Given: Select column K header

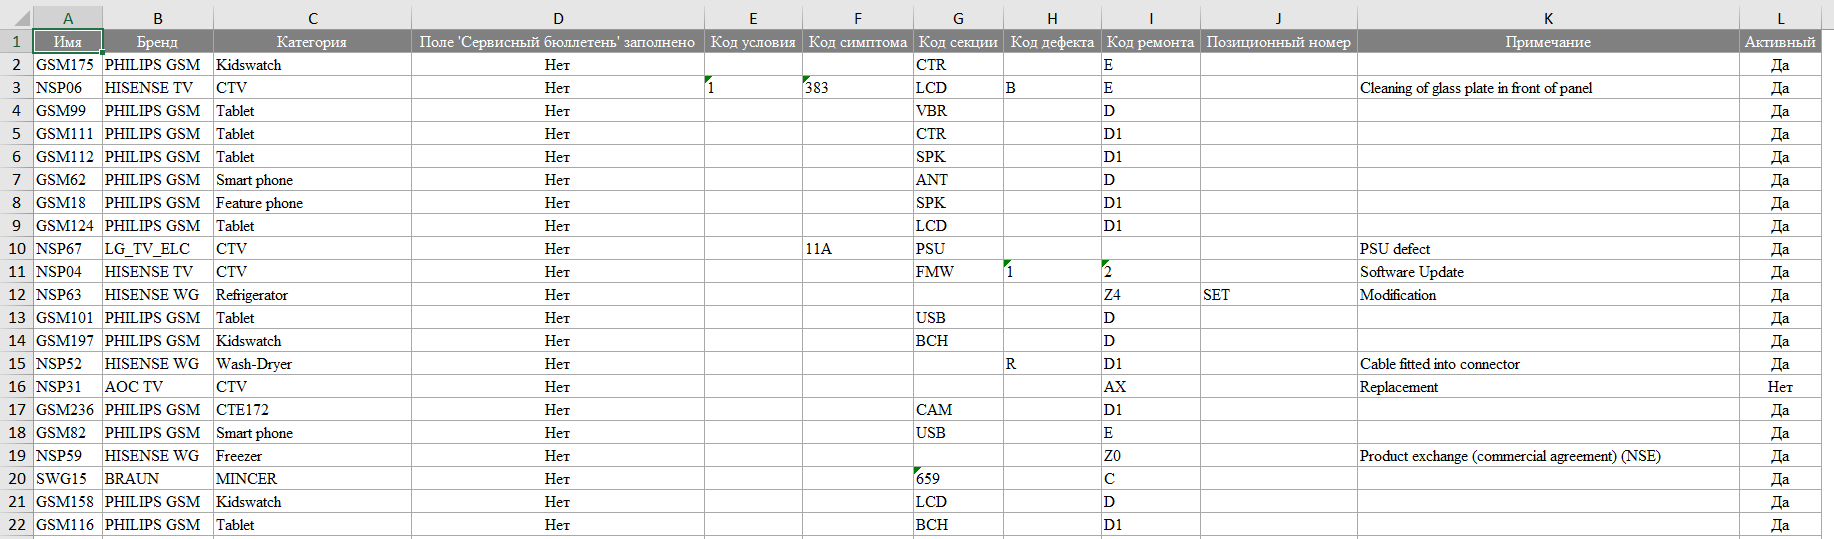Looking at the screenshot, I should point(1548,18).
